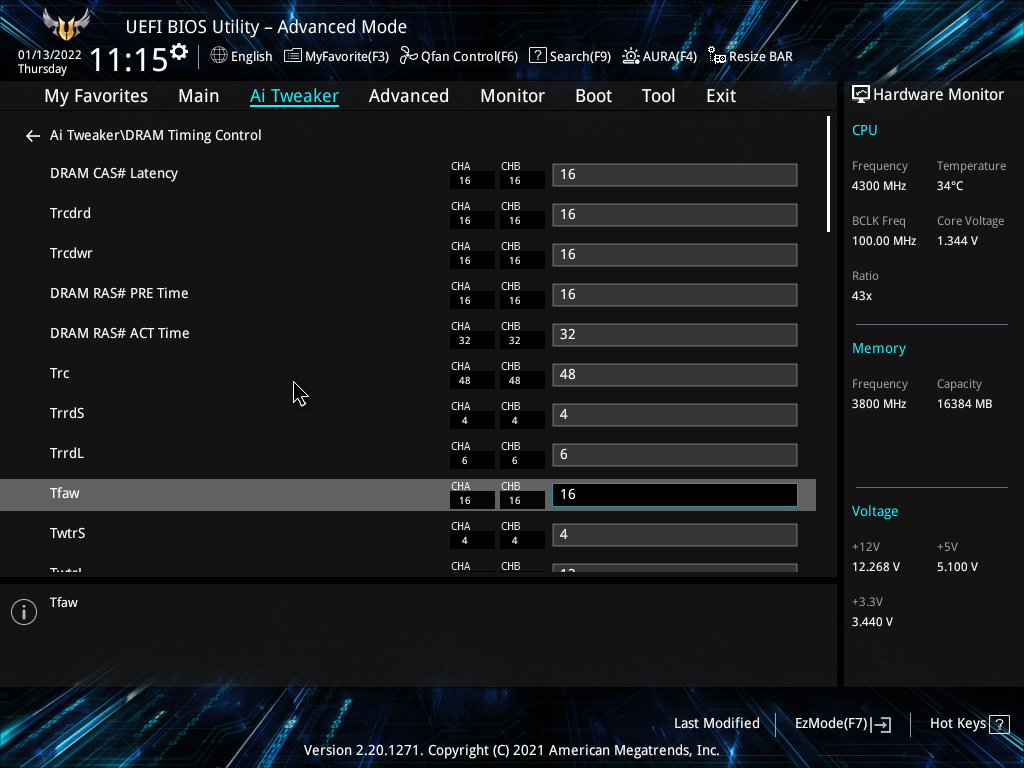Go to the Boot tab
Image resolution: width=1024 pixels, height=768 pixels.
[593, 96]
